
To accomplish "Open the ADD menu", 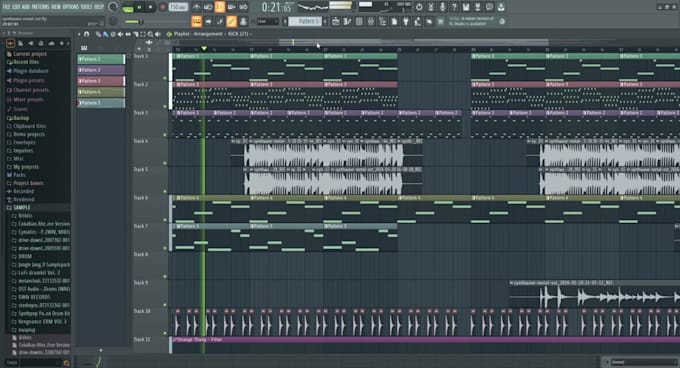I will coord(26,7).
